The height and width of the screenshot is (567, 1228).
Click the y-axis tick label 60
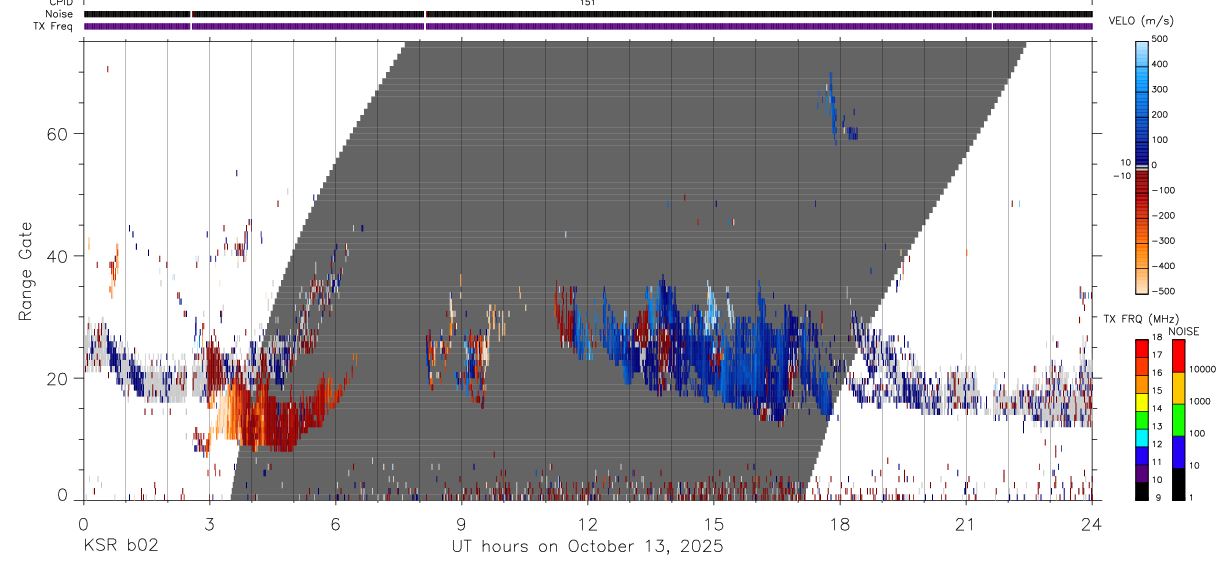(59, 133)
